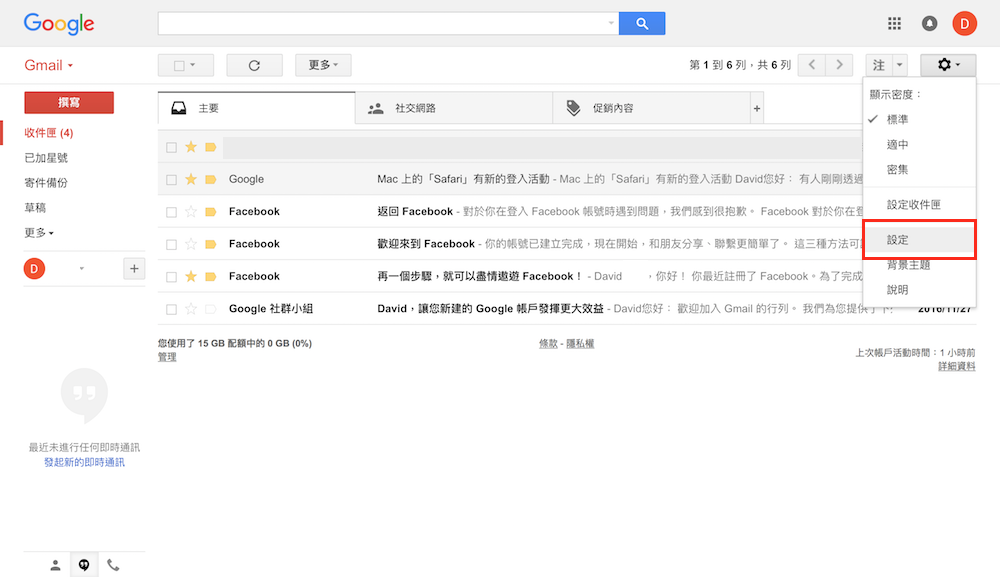Star the Google 社群小組 email
Screen dimensions: 1000x577
[x=191, y=309]
